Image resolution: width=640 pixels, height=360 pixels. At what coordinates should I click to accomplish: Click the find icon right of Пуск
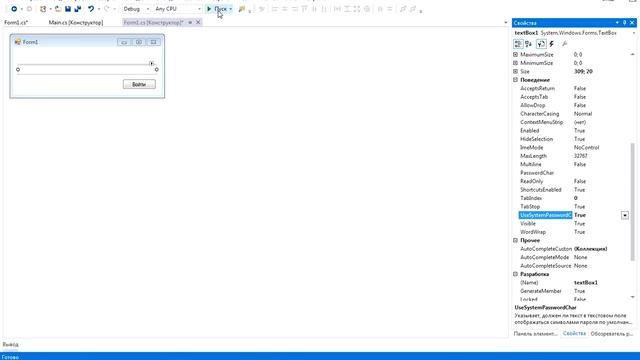[242, 9]
